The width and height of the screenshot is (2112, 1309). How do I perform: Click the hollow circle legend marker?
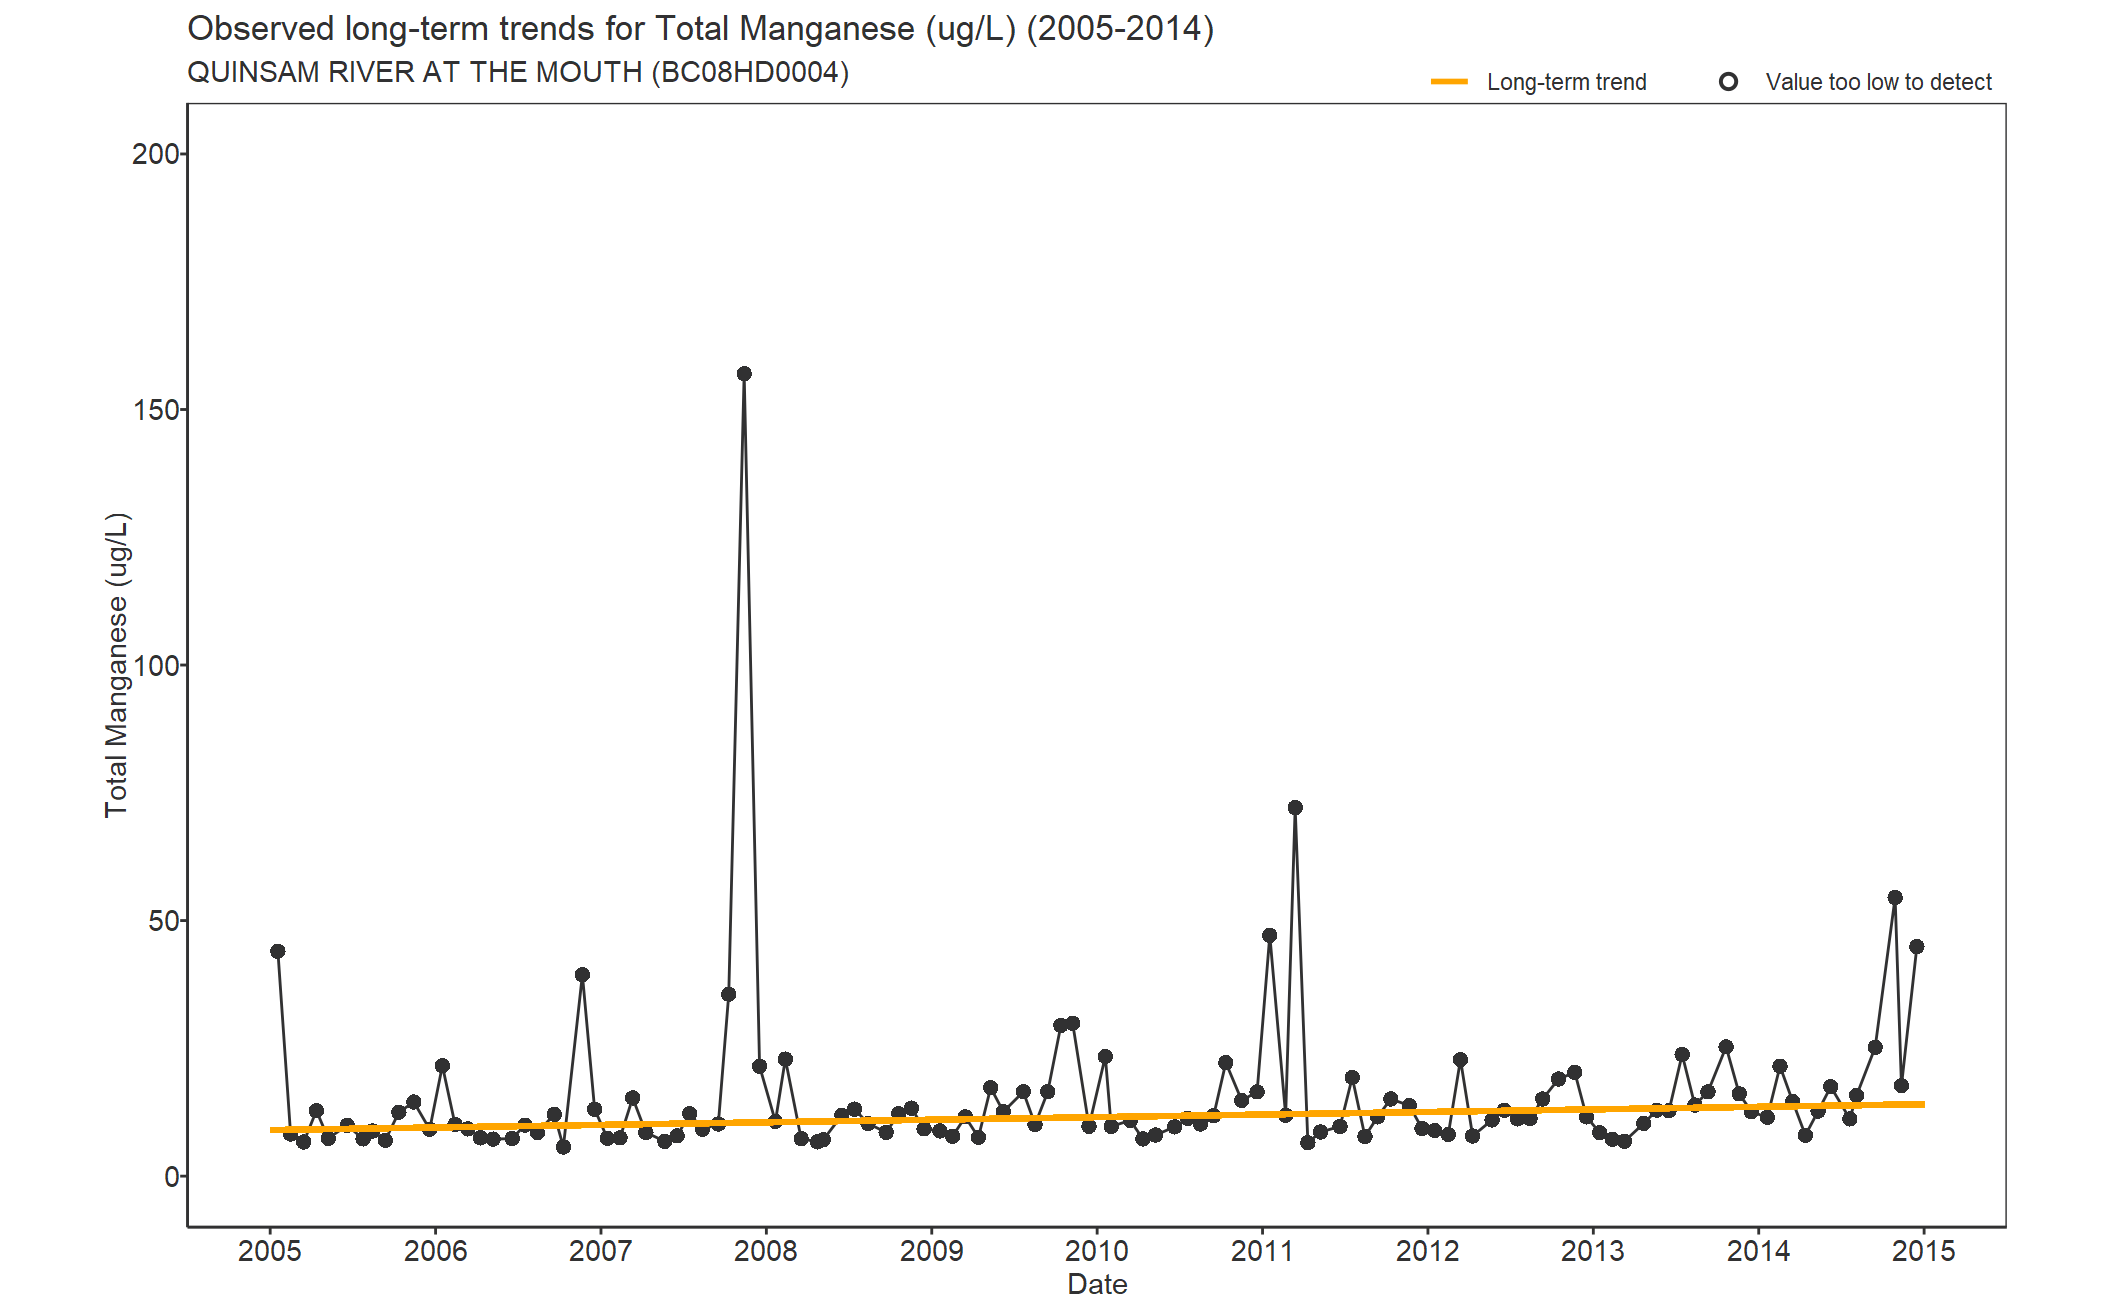pyautogui.click(x=1728, y=82)
